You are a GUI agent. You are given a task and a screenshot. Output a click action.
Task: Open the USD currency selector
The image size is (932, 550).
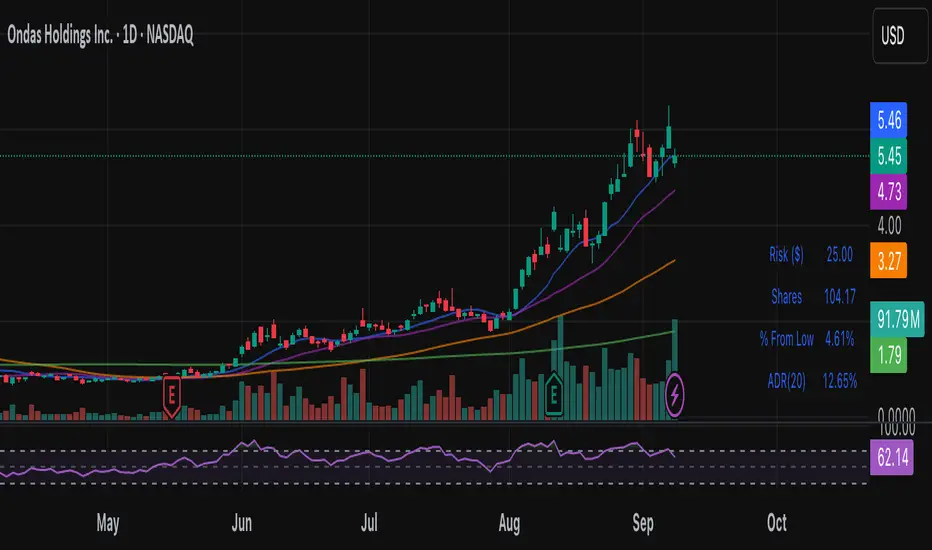coord(900,36)
